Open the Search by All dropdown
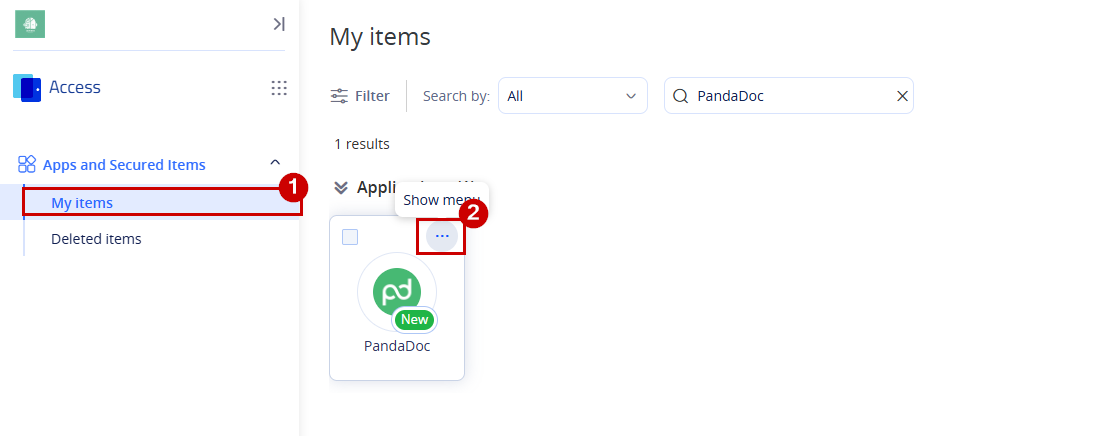The height and width of the screenshot is (436, 1100). coord(572,95)
